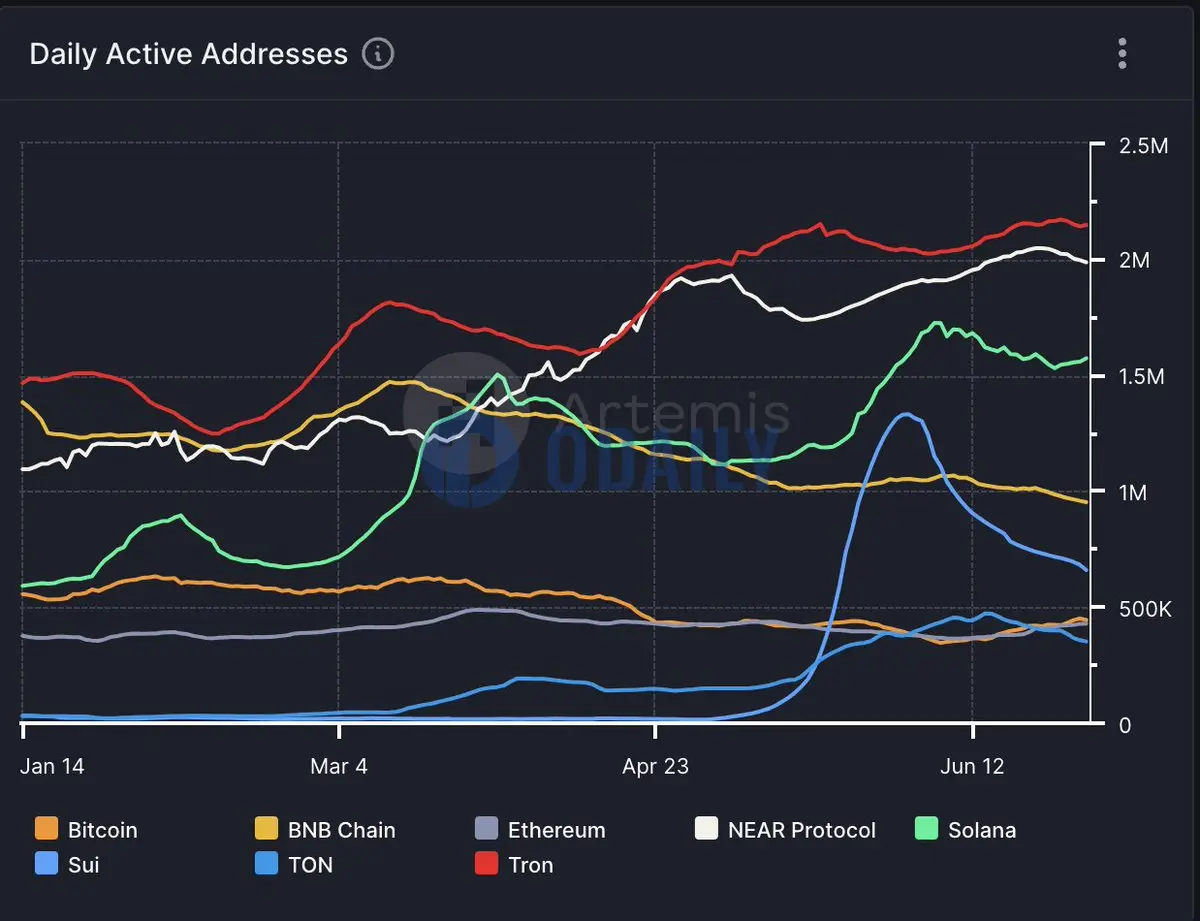Click the Sui legend label
The image size is (1200, 921).
click(x=84, y=865)
